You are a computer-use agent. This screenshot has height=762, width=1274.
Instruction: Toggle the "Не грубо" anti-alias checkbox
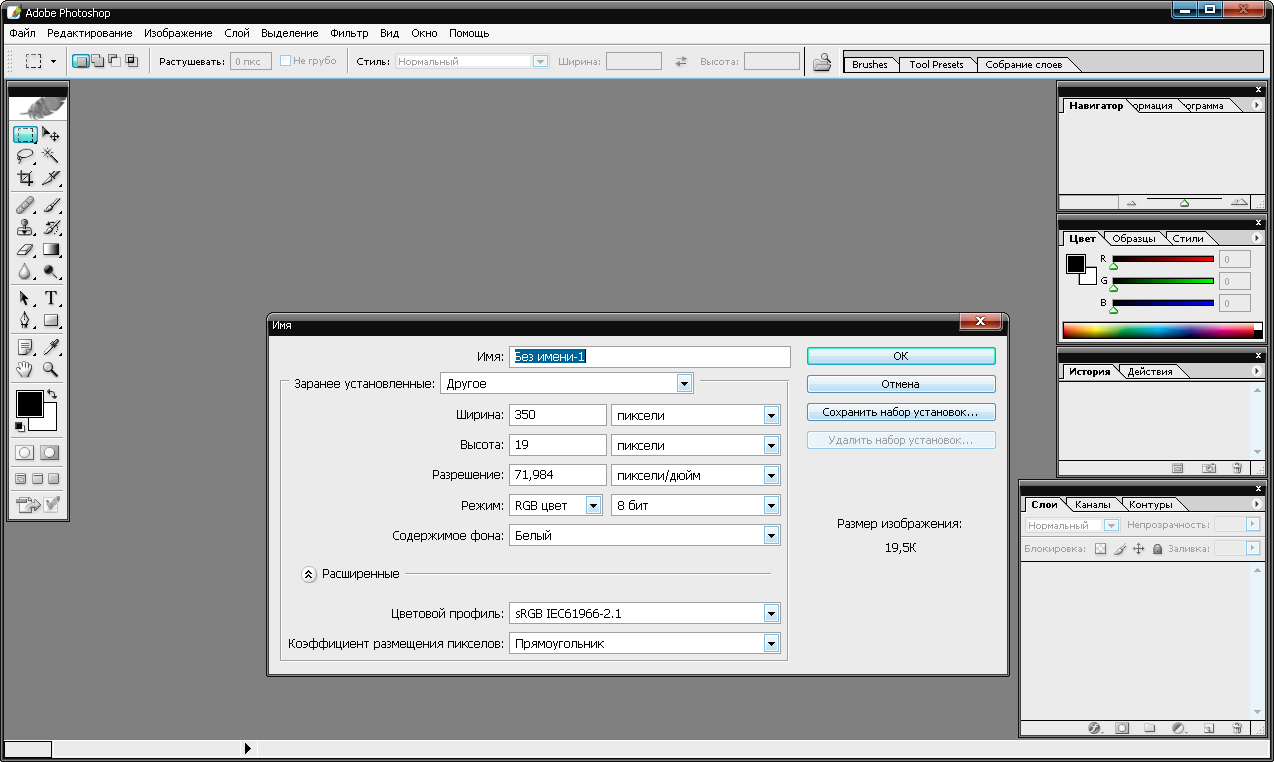coord(286,61)
